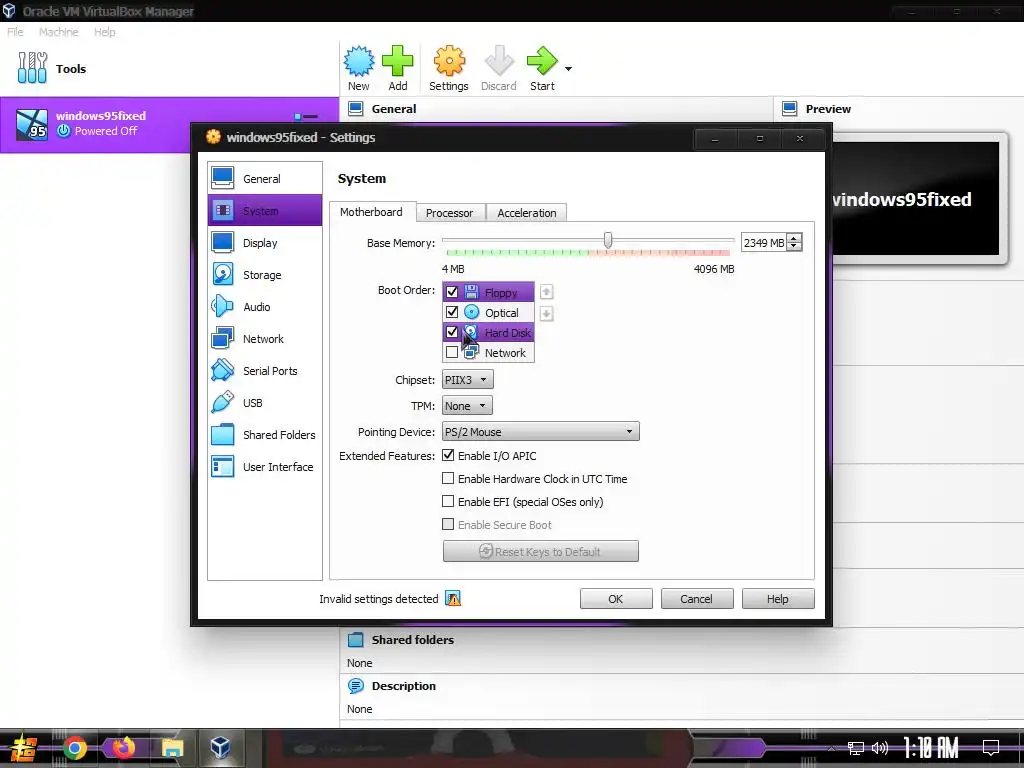The width and height of the screenshot is (1024, 768).
Task: Click the New virtual machine icon
Action: (359, 61)
